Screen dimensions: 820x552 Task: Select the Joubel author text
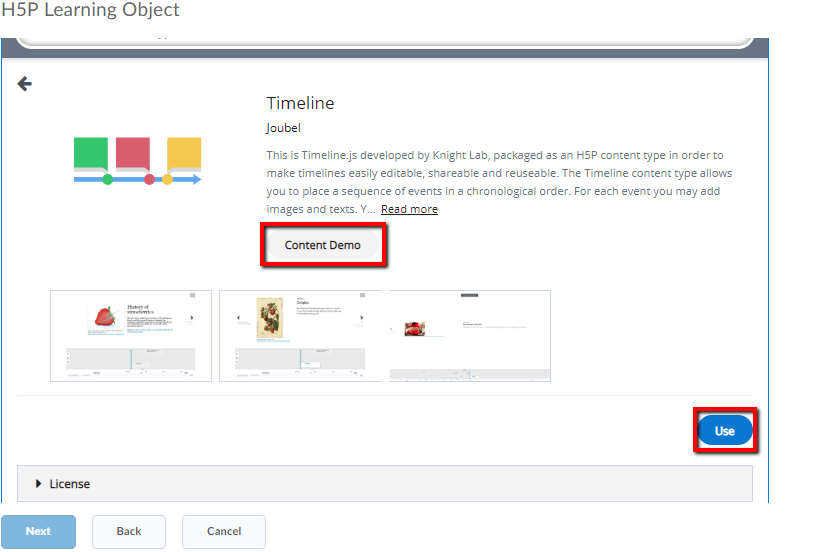(x=283, y=128)
